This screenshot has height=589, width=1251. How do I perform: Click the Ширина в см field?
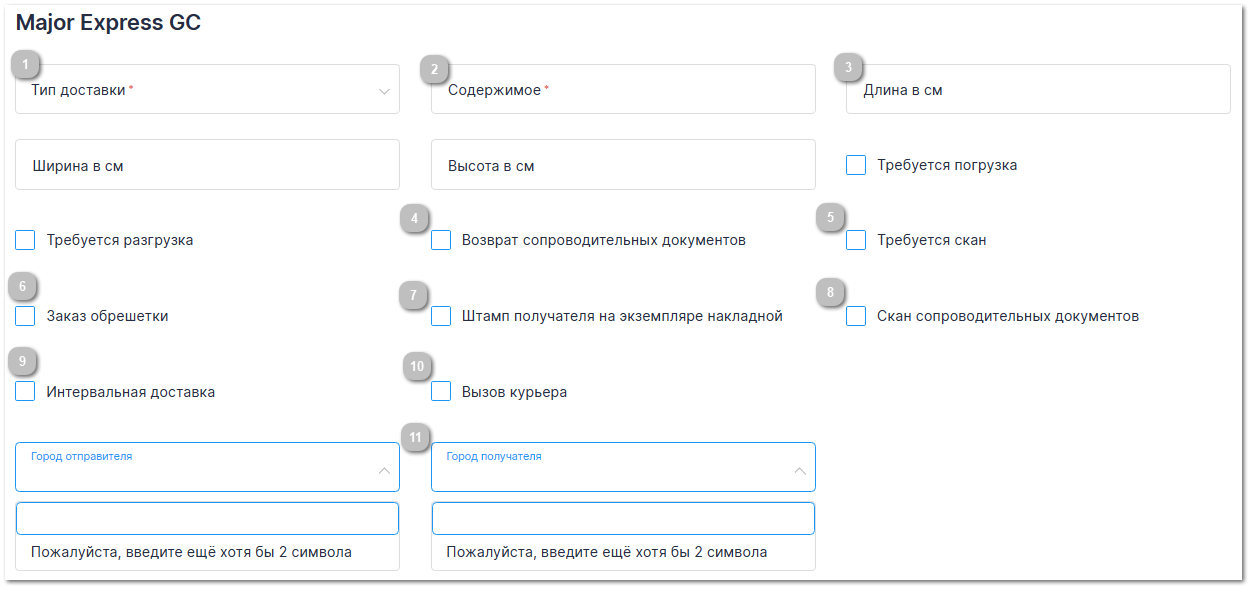[x=207, y=165]
